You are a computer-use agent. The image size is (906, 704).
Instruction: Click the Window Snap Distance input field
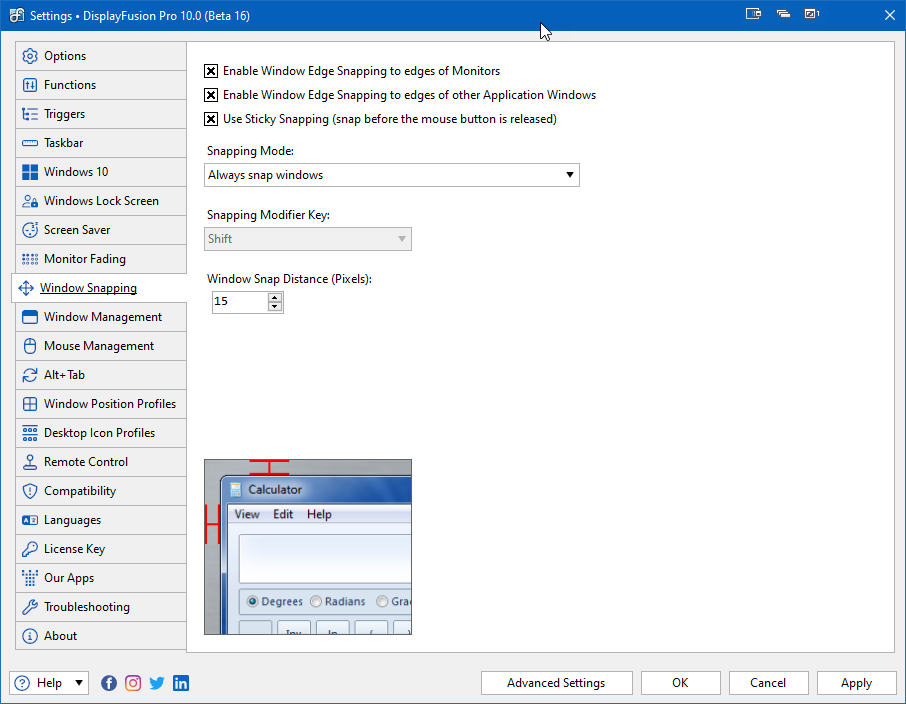tap(240, 302)
